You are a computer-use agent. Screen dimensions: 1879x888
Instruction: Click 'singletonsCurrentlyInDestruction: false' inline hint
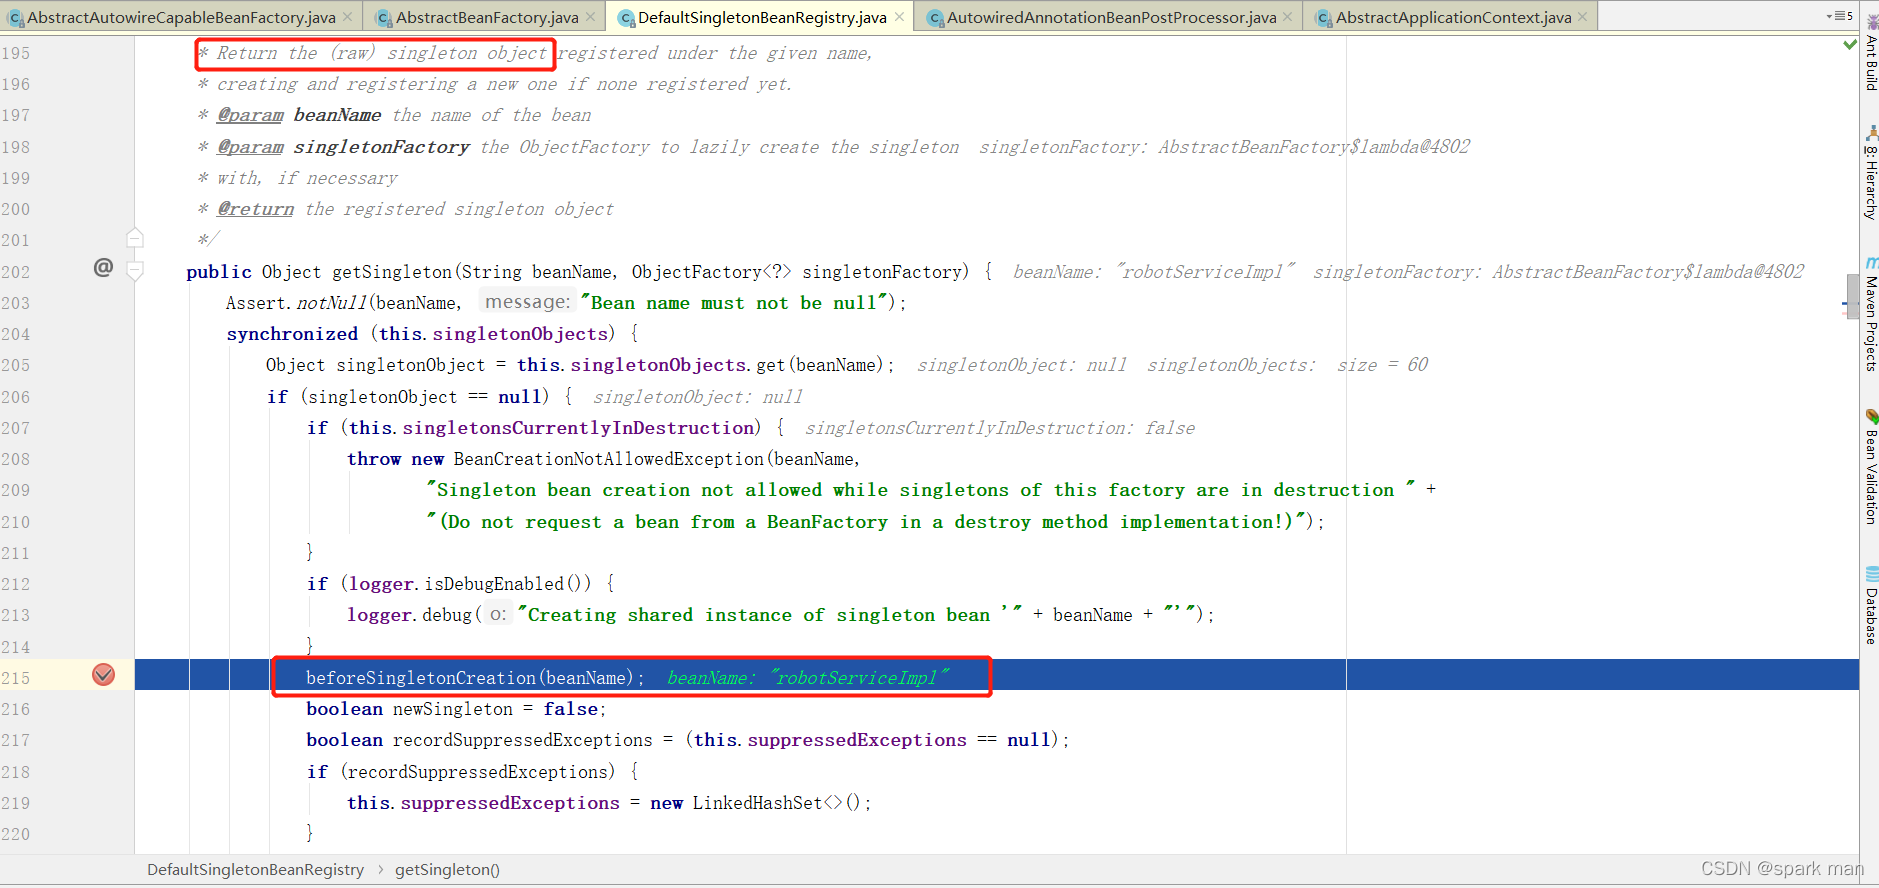coord(1000,428)
